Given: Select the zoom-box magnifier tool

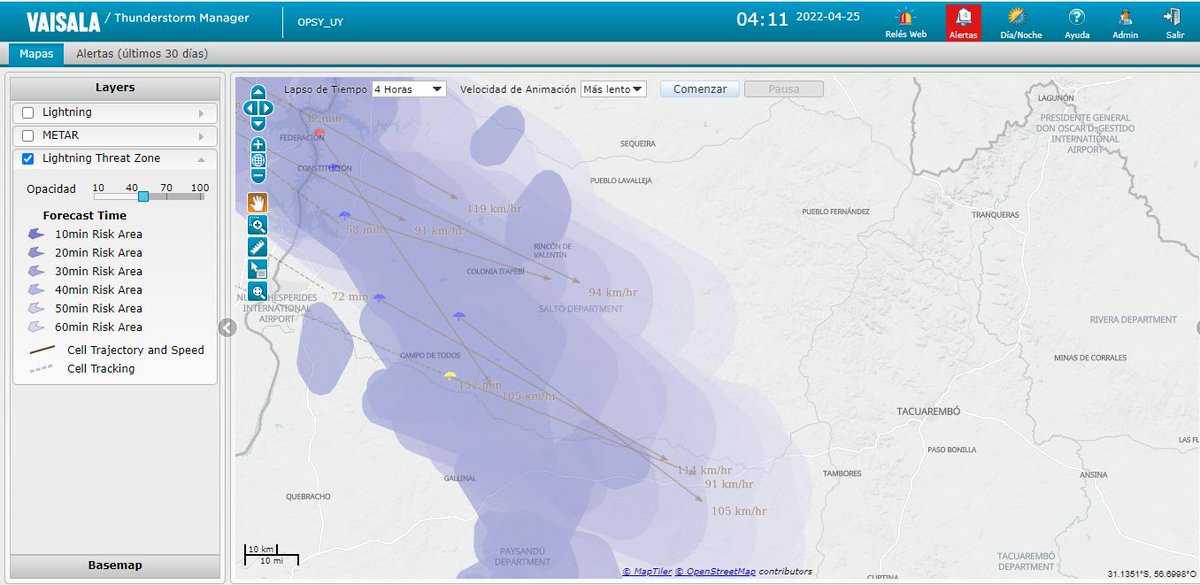Looking at the screenshot, I should coord(258,225).
